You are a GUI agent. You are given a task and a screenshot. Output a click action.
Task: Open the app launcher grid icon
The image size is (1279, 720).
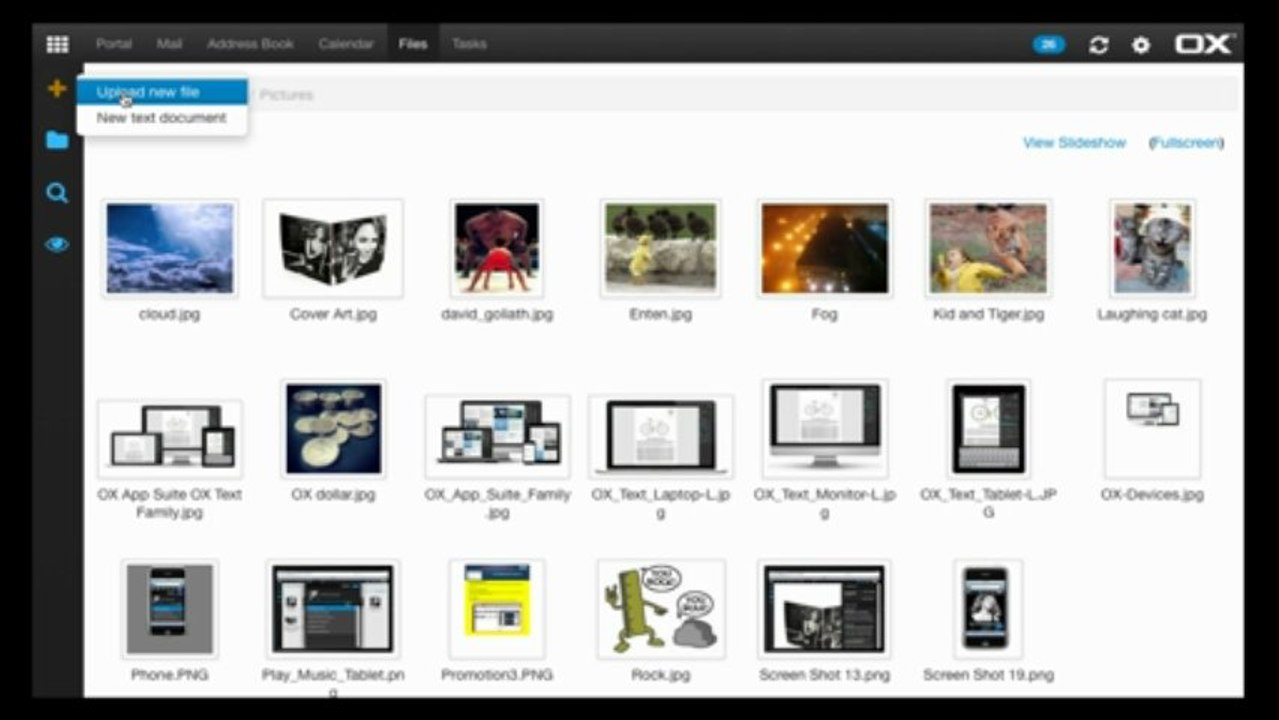(58, 44)
